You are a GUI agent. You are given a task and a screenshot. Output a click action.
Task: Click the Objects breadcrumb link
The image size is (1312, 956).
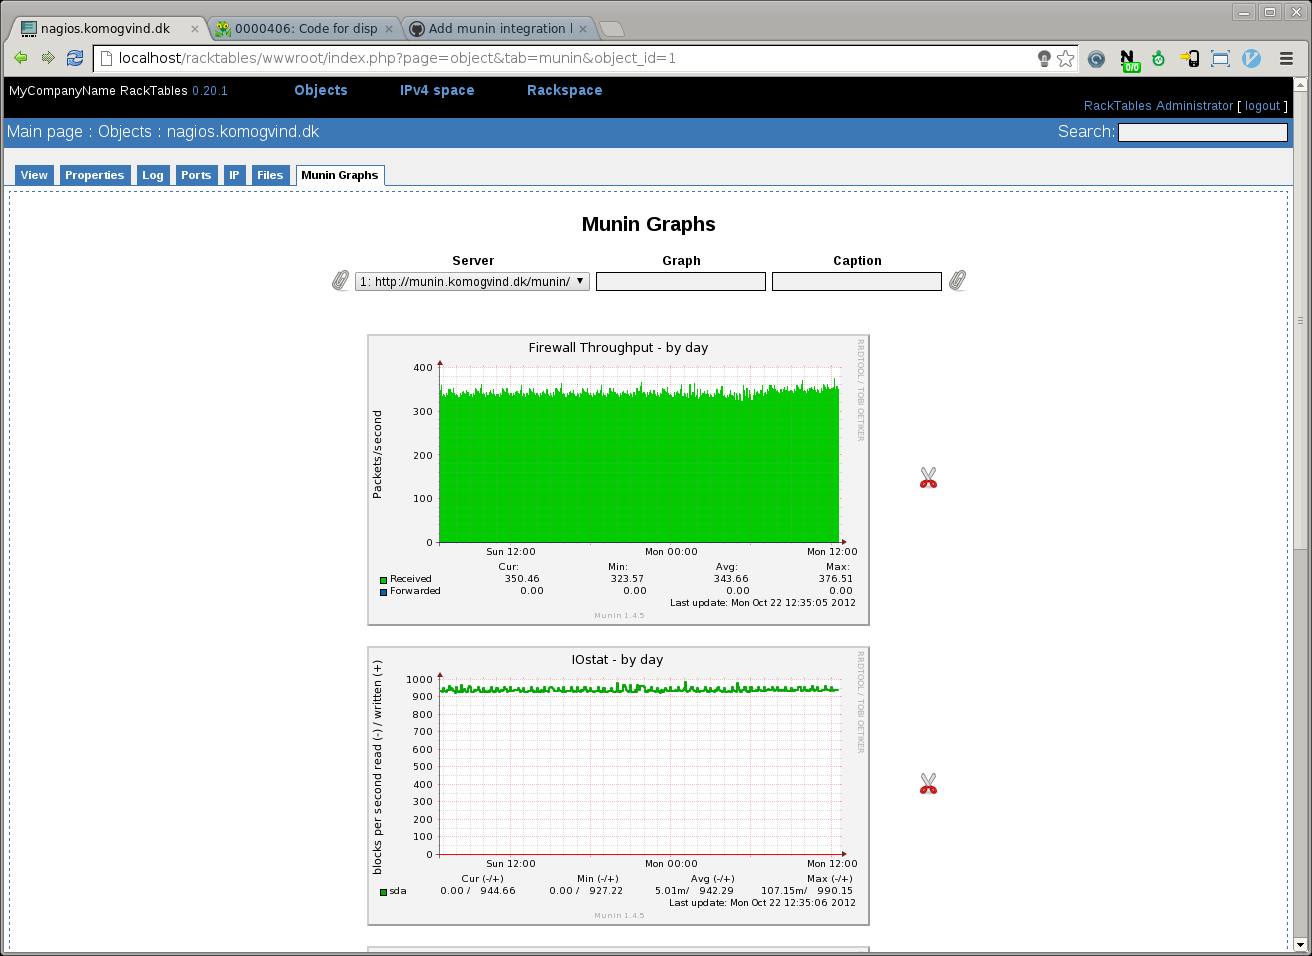125,132
